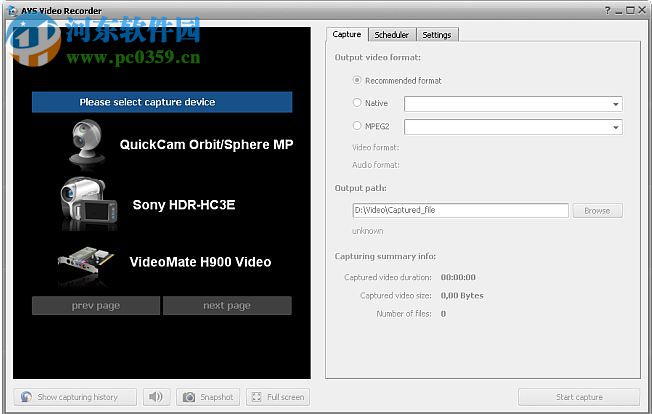Select the QuickCam webcam device icon
This screenshot has width=652, height=414.
click(87, 144)
